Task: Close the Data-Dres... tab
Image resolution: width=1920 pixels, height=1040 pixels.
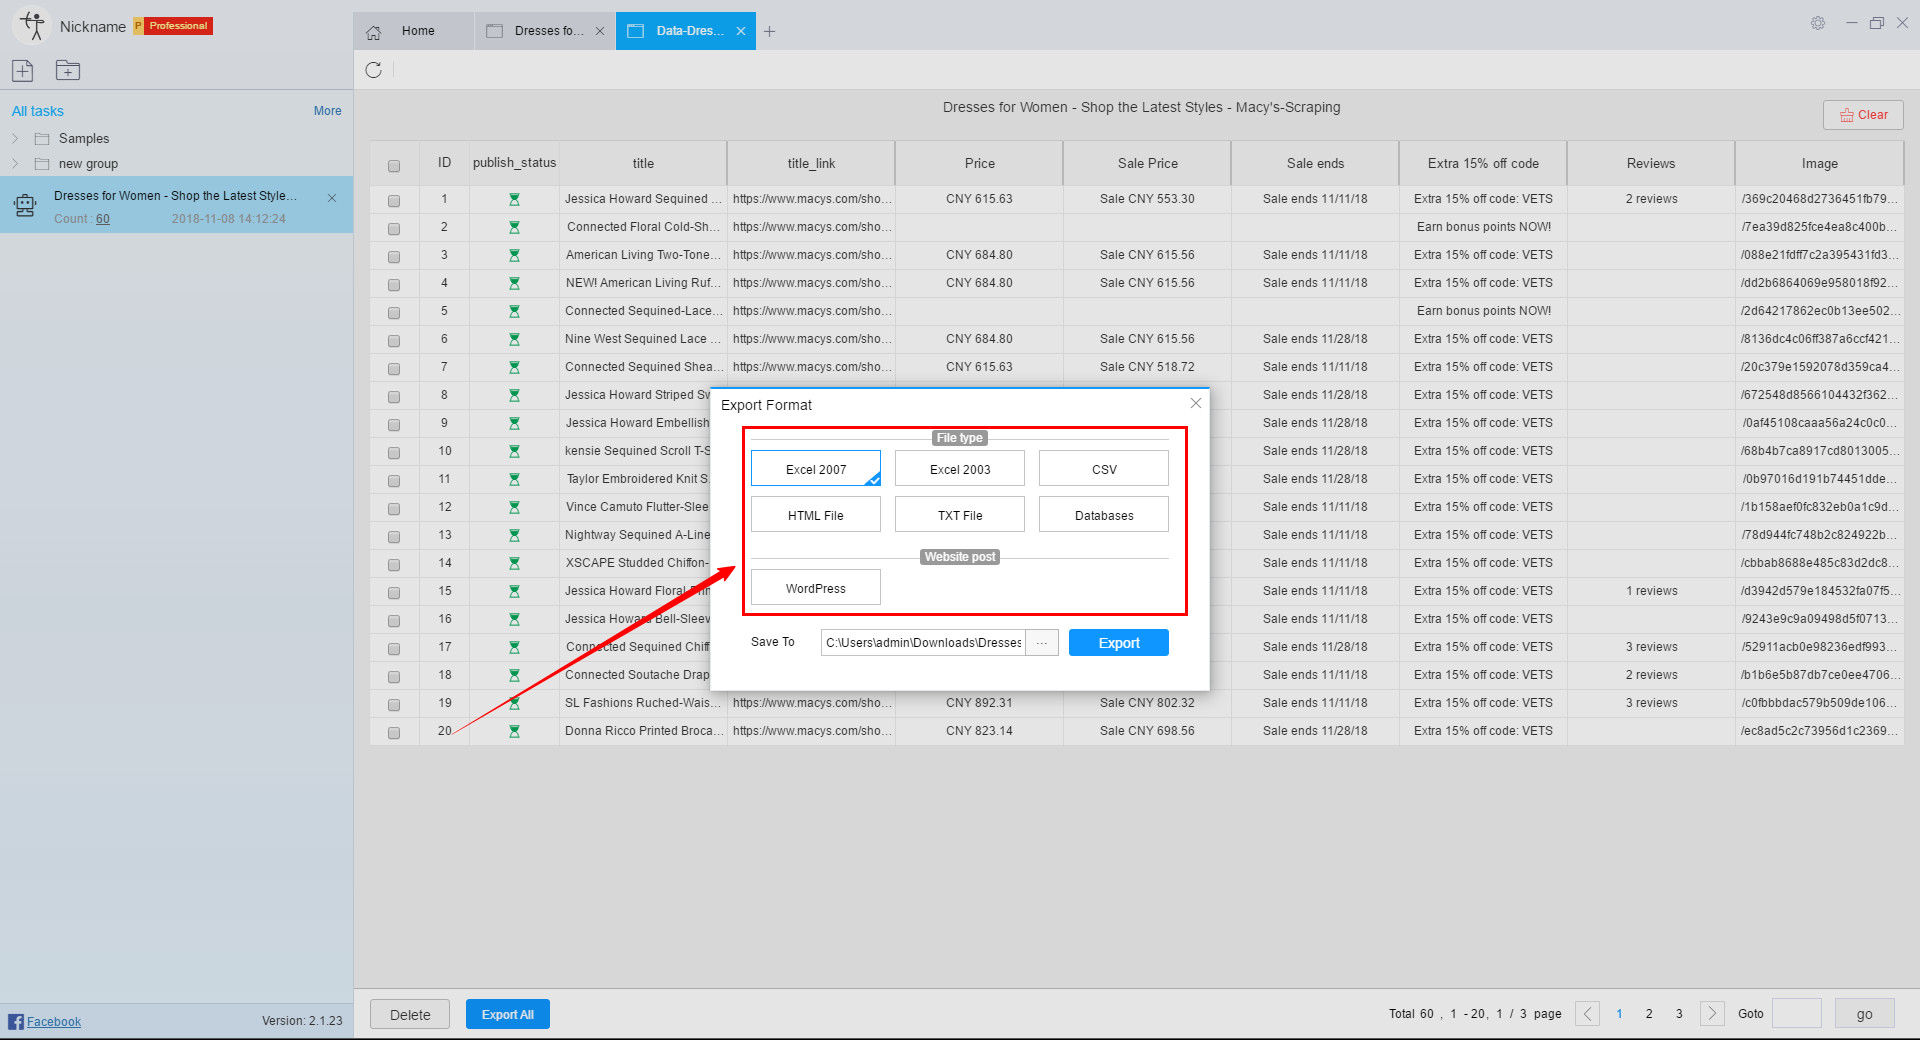Action: click(741, 31)
